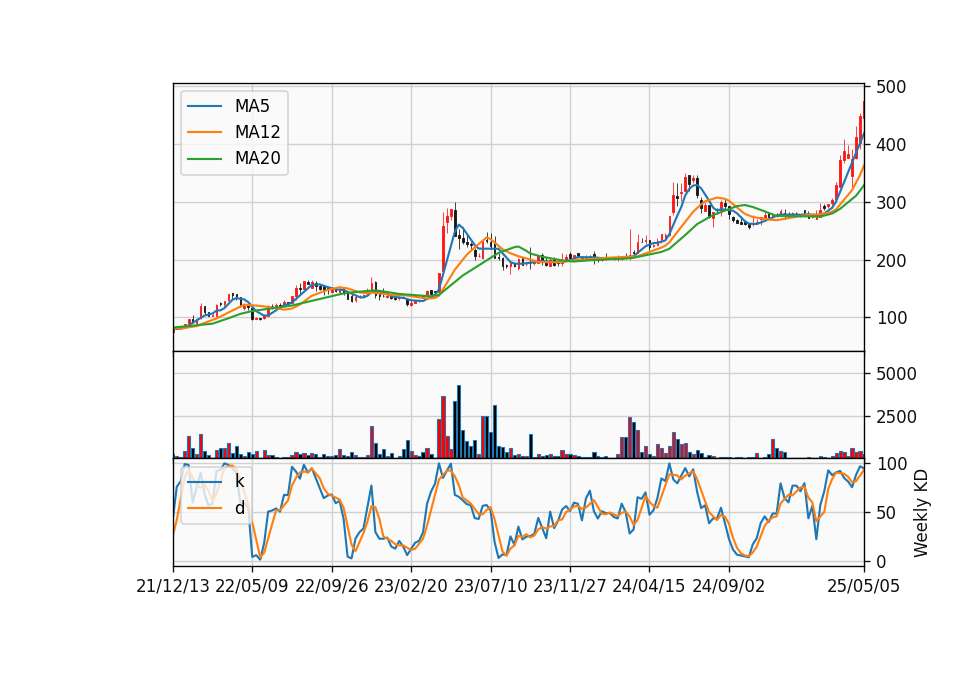Click the 23/11/27 date tick label
The image size is (960, 690).
[x=570, y=586]
